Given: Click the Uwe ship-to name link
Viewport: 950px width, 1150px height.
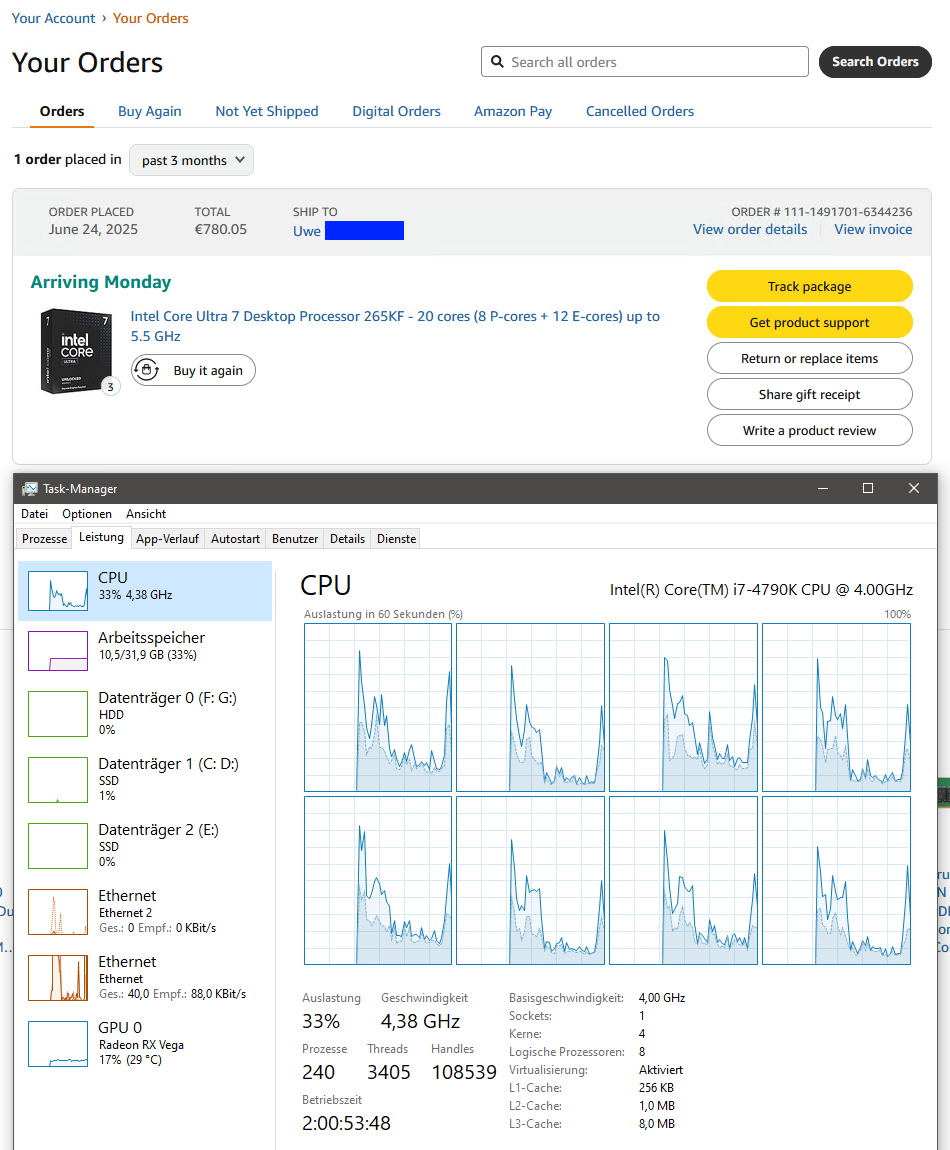Looking at the screenshot, I should click(x=307, y=231).
